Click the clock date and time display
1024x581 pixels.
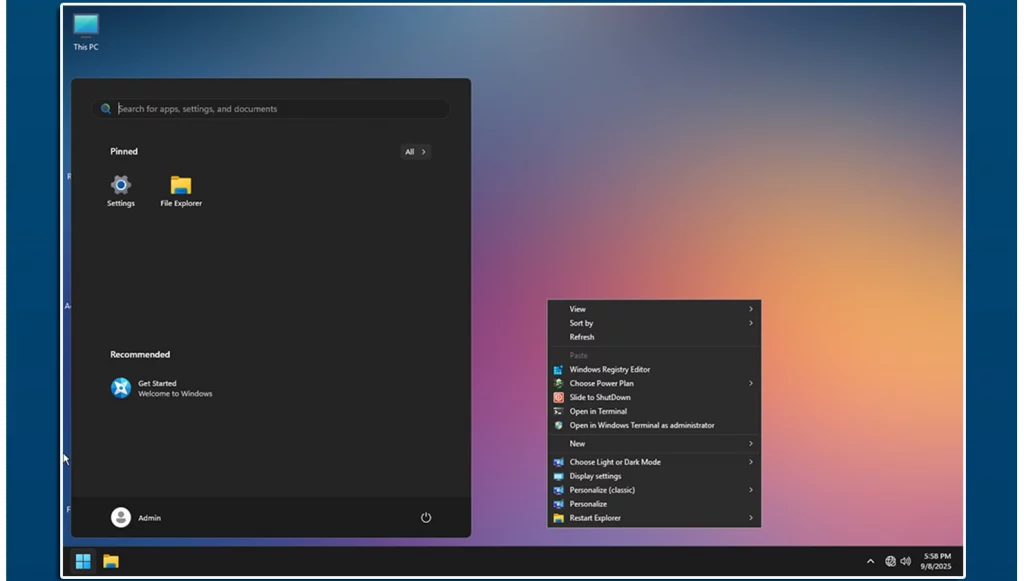pos(937,561)
